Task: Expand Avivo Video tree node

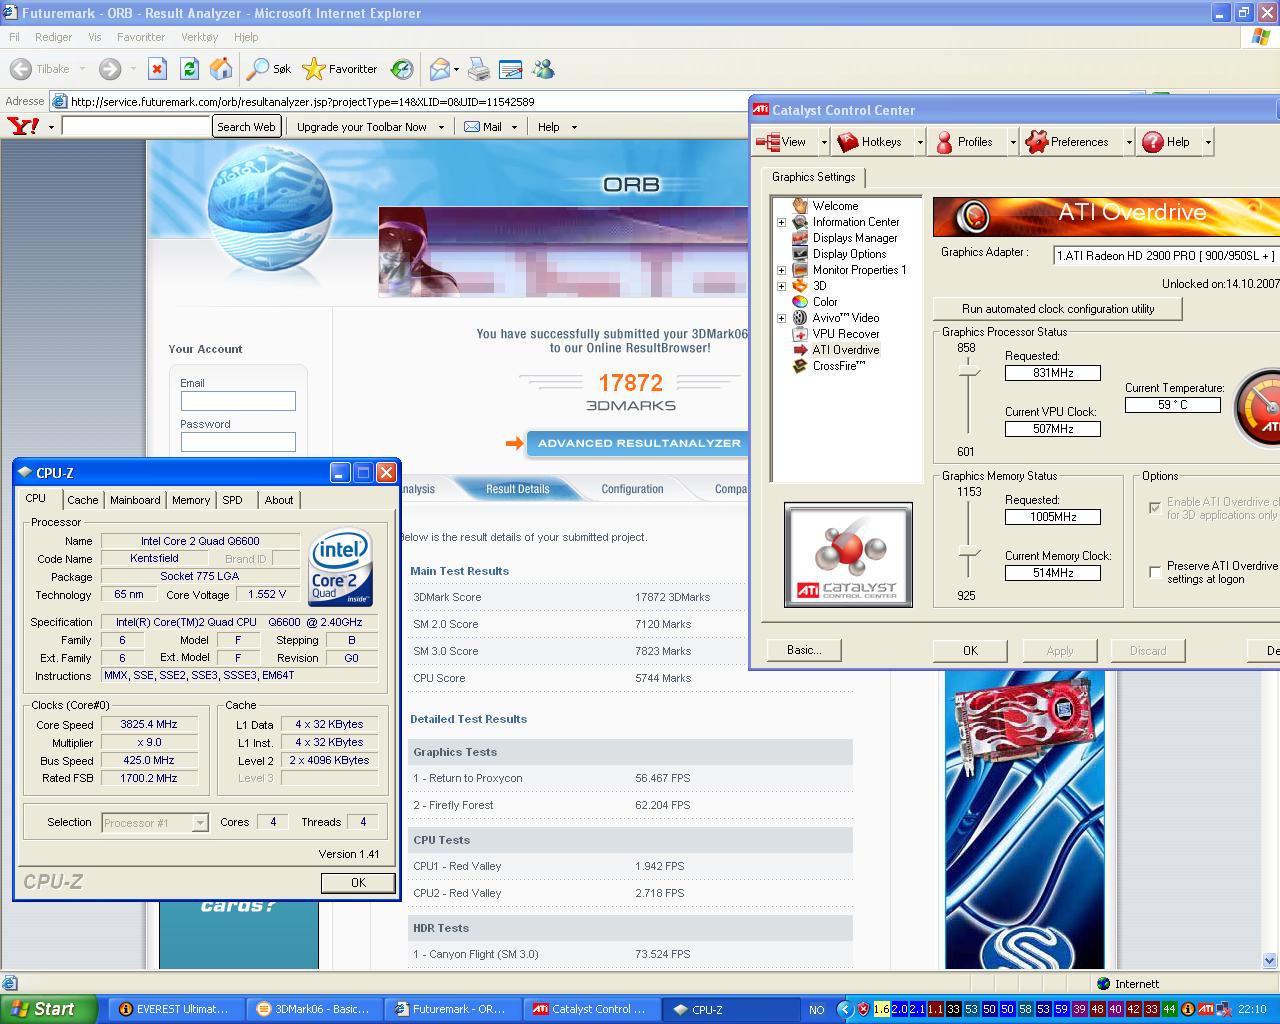Action: click(x=781, y=318)
